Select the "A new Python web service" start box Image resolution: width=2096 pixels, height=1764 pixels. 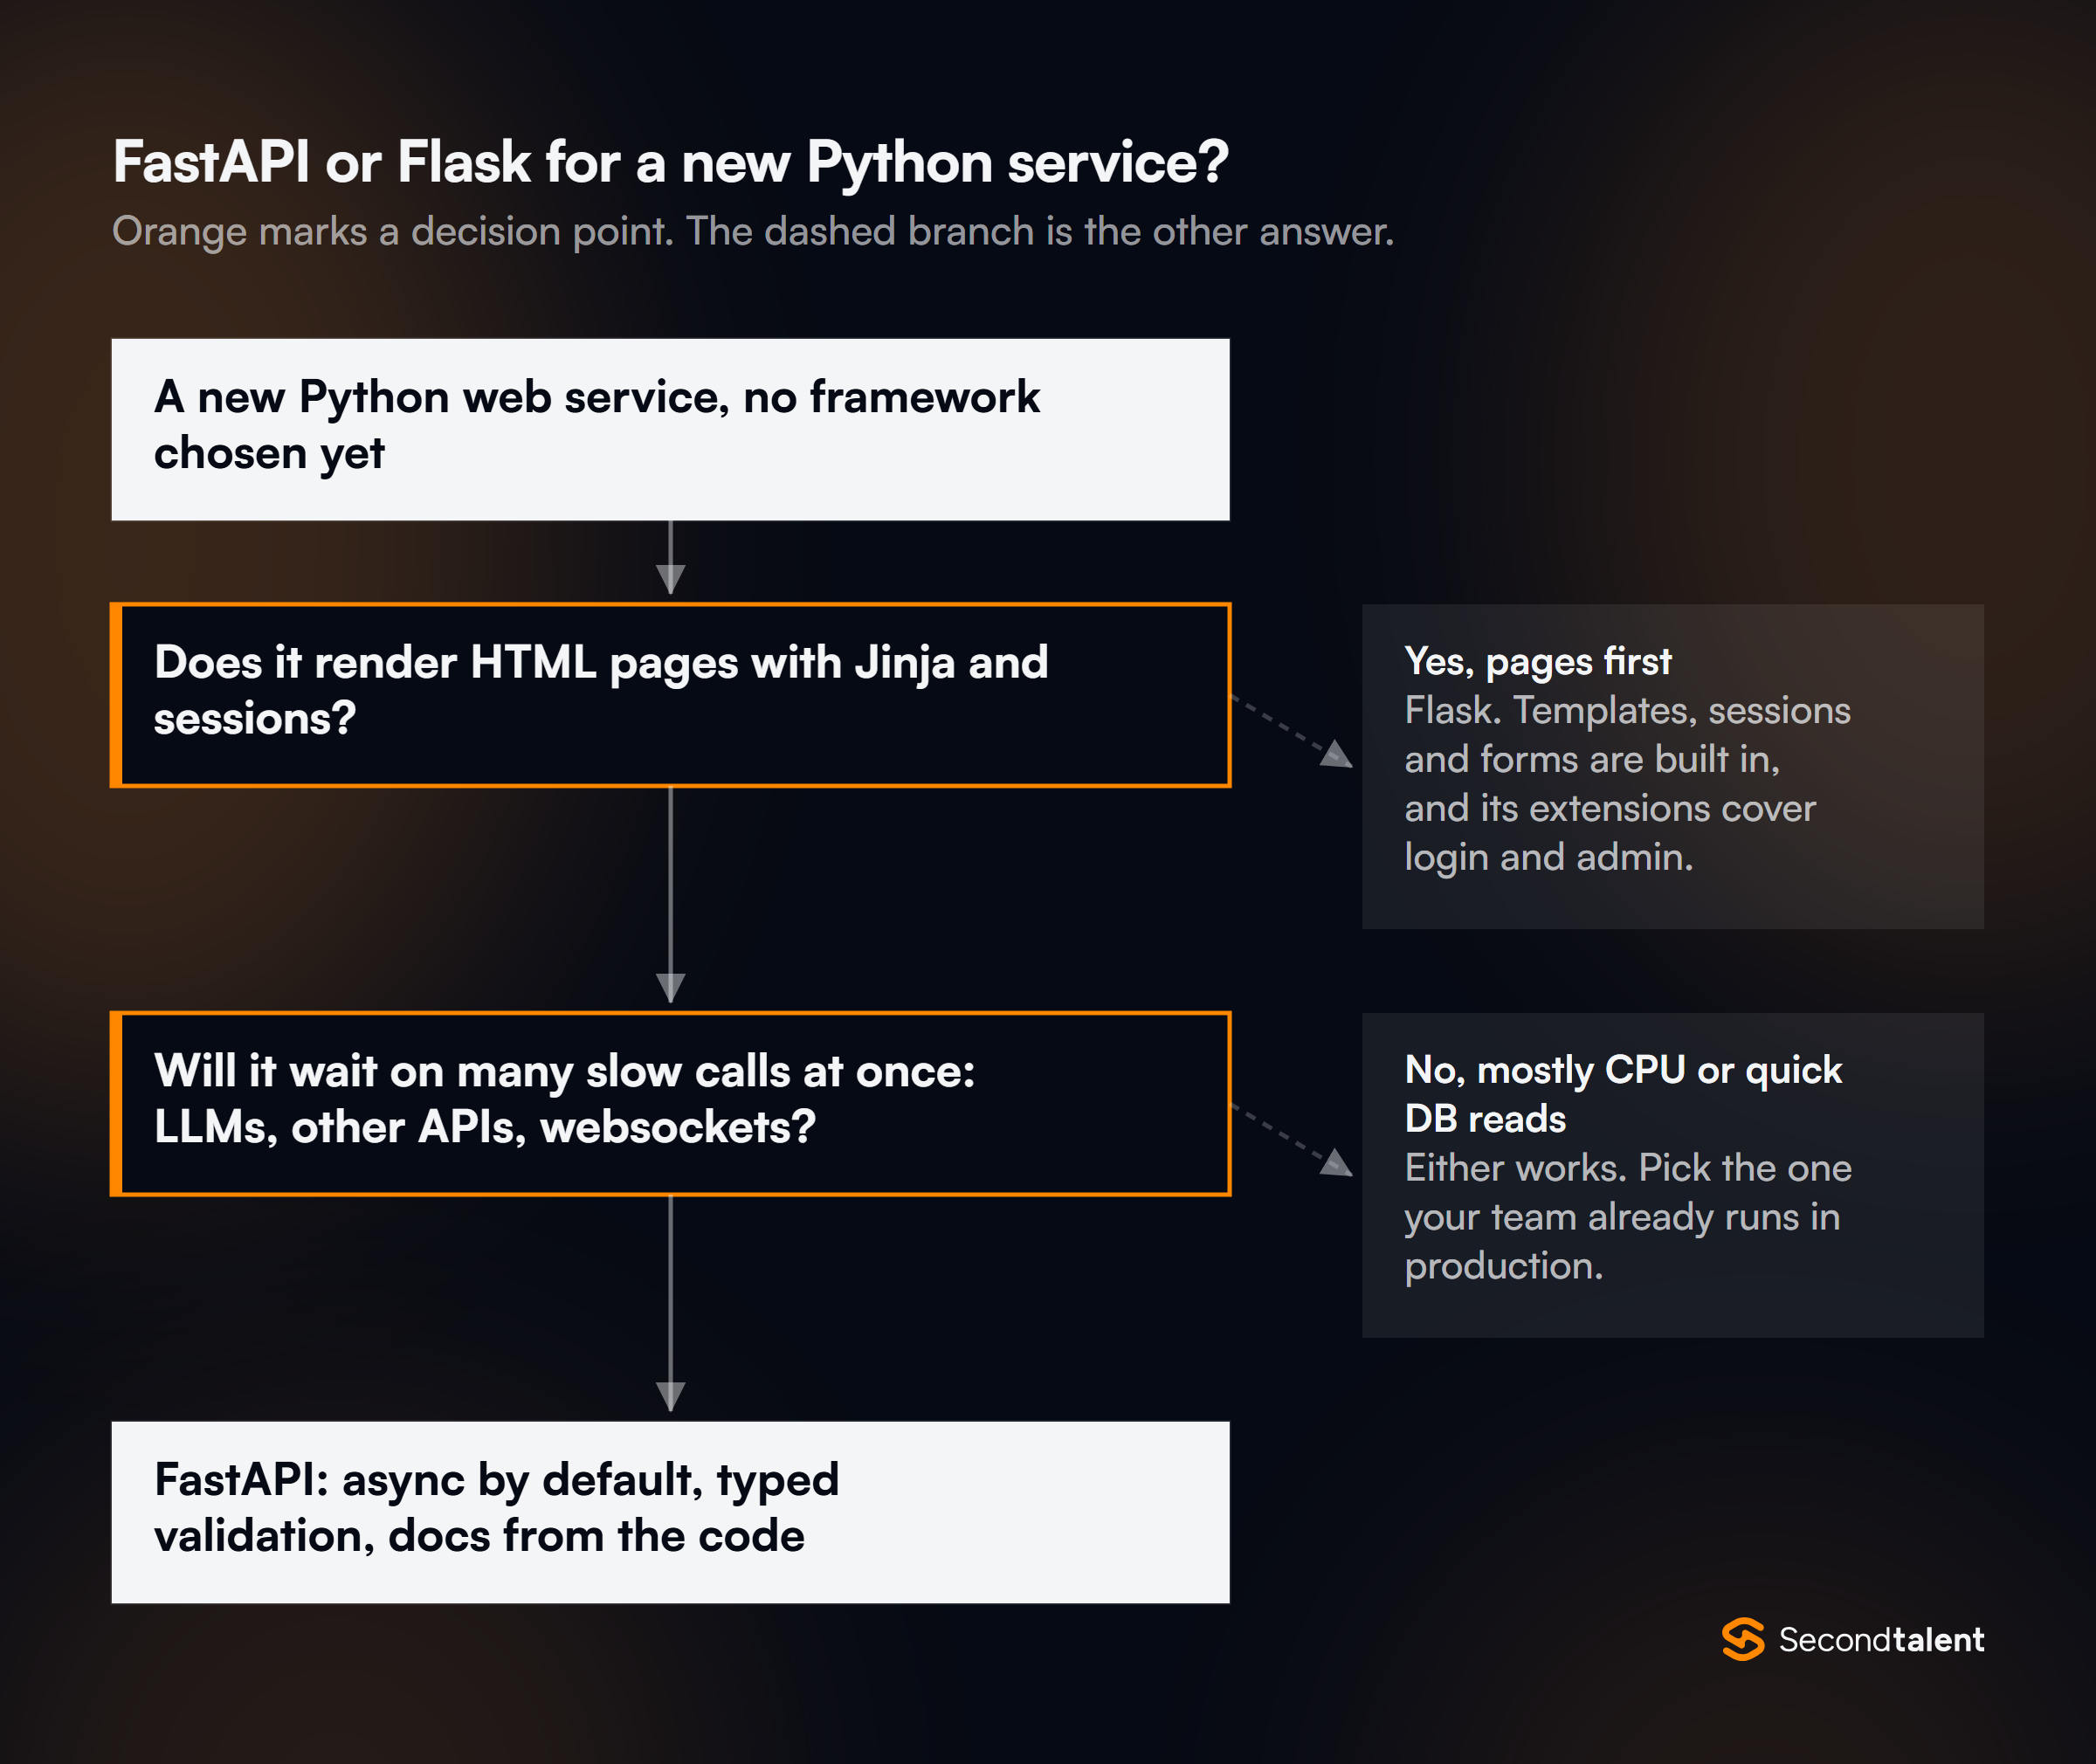click(x=670, y=429)
